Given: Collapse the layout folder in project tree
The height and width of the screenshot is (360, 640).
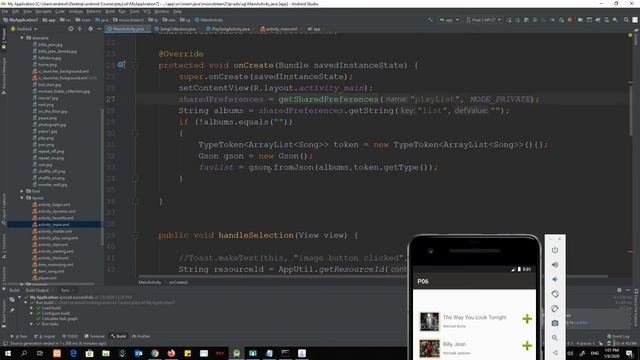Looking at the screenshot, I should [22, 198].
